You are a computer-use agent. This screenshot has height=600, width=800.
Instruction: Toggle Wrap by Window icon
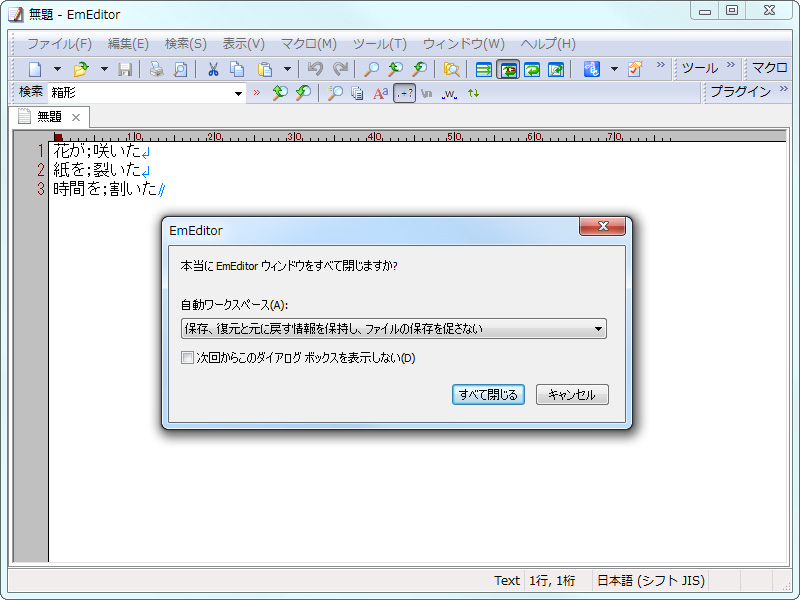pyautogui.click(x=532, y=69)
